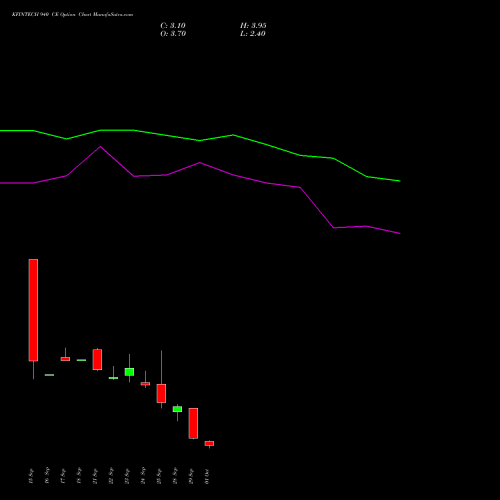500x500 pixels.
Task: Click the last red candle for 01 Oct
Action: point(209,443)
